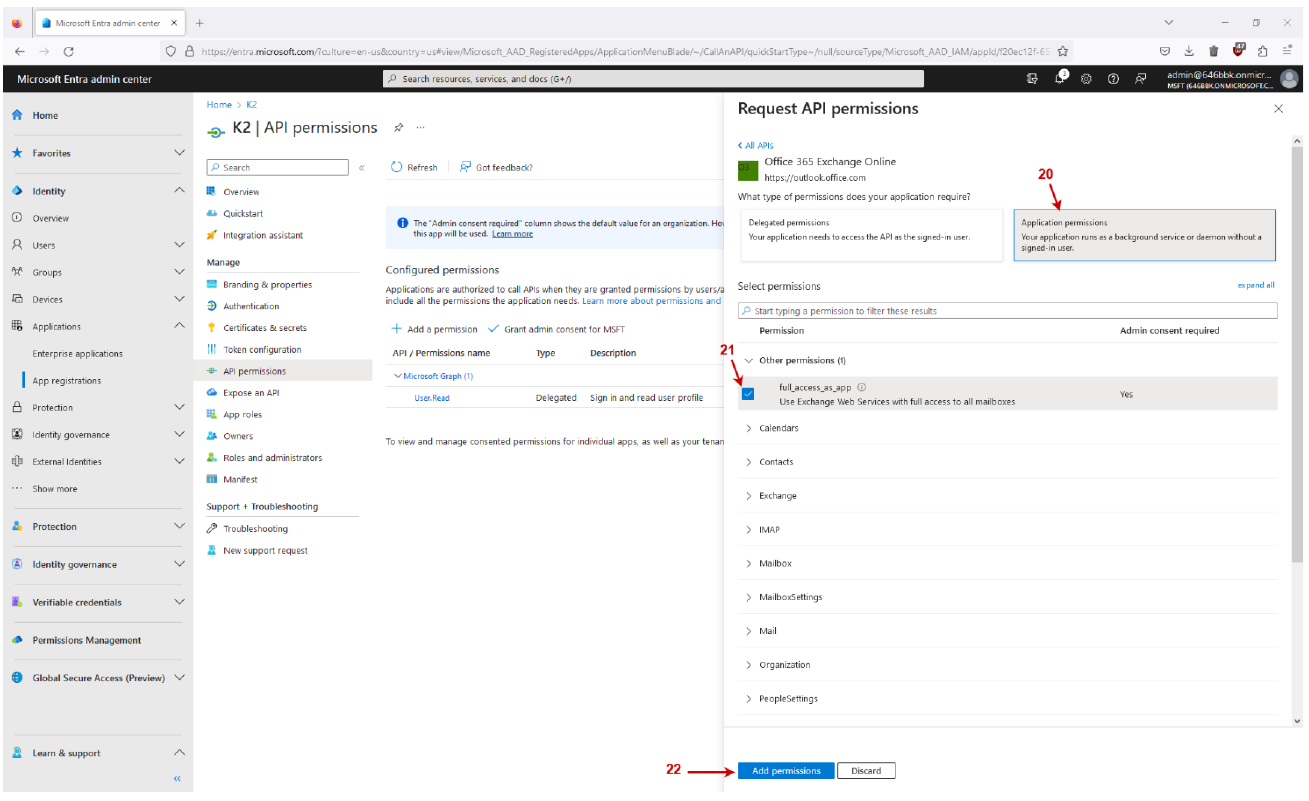Go back using the browser back arrow
Screen dimensions: 1309x801
click(x=19, y=51)
